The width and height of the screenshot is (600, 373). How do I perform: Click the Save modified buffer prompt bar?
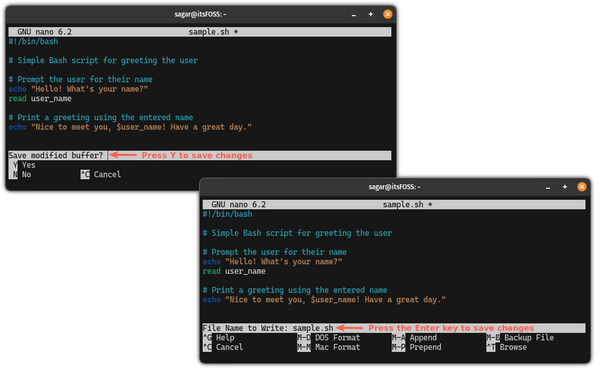[200, 156]
